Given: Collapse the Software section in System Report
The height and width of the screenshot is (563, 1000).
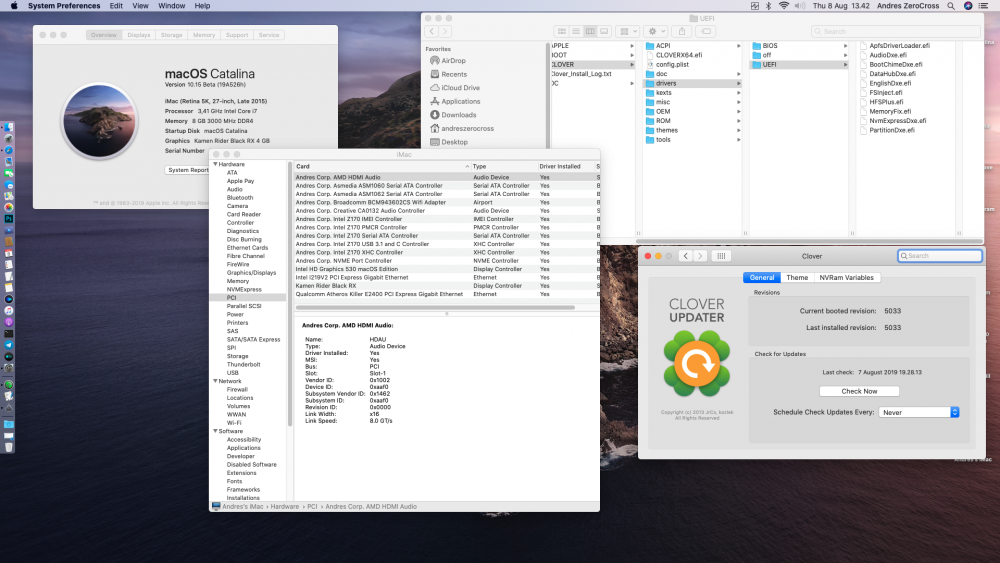Looking at the screenshot, I should 216,431.
